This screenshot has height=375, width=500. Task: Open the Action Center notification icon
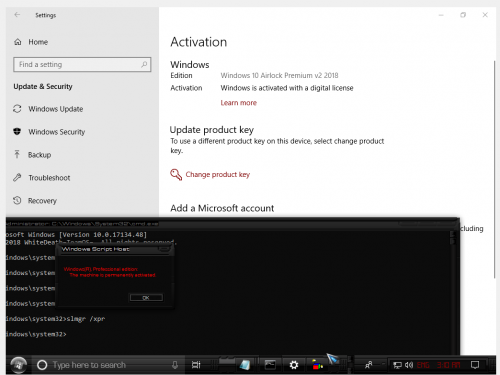click(475, 365)
